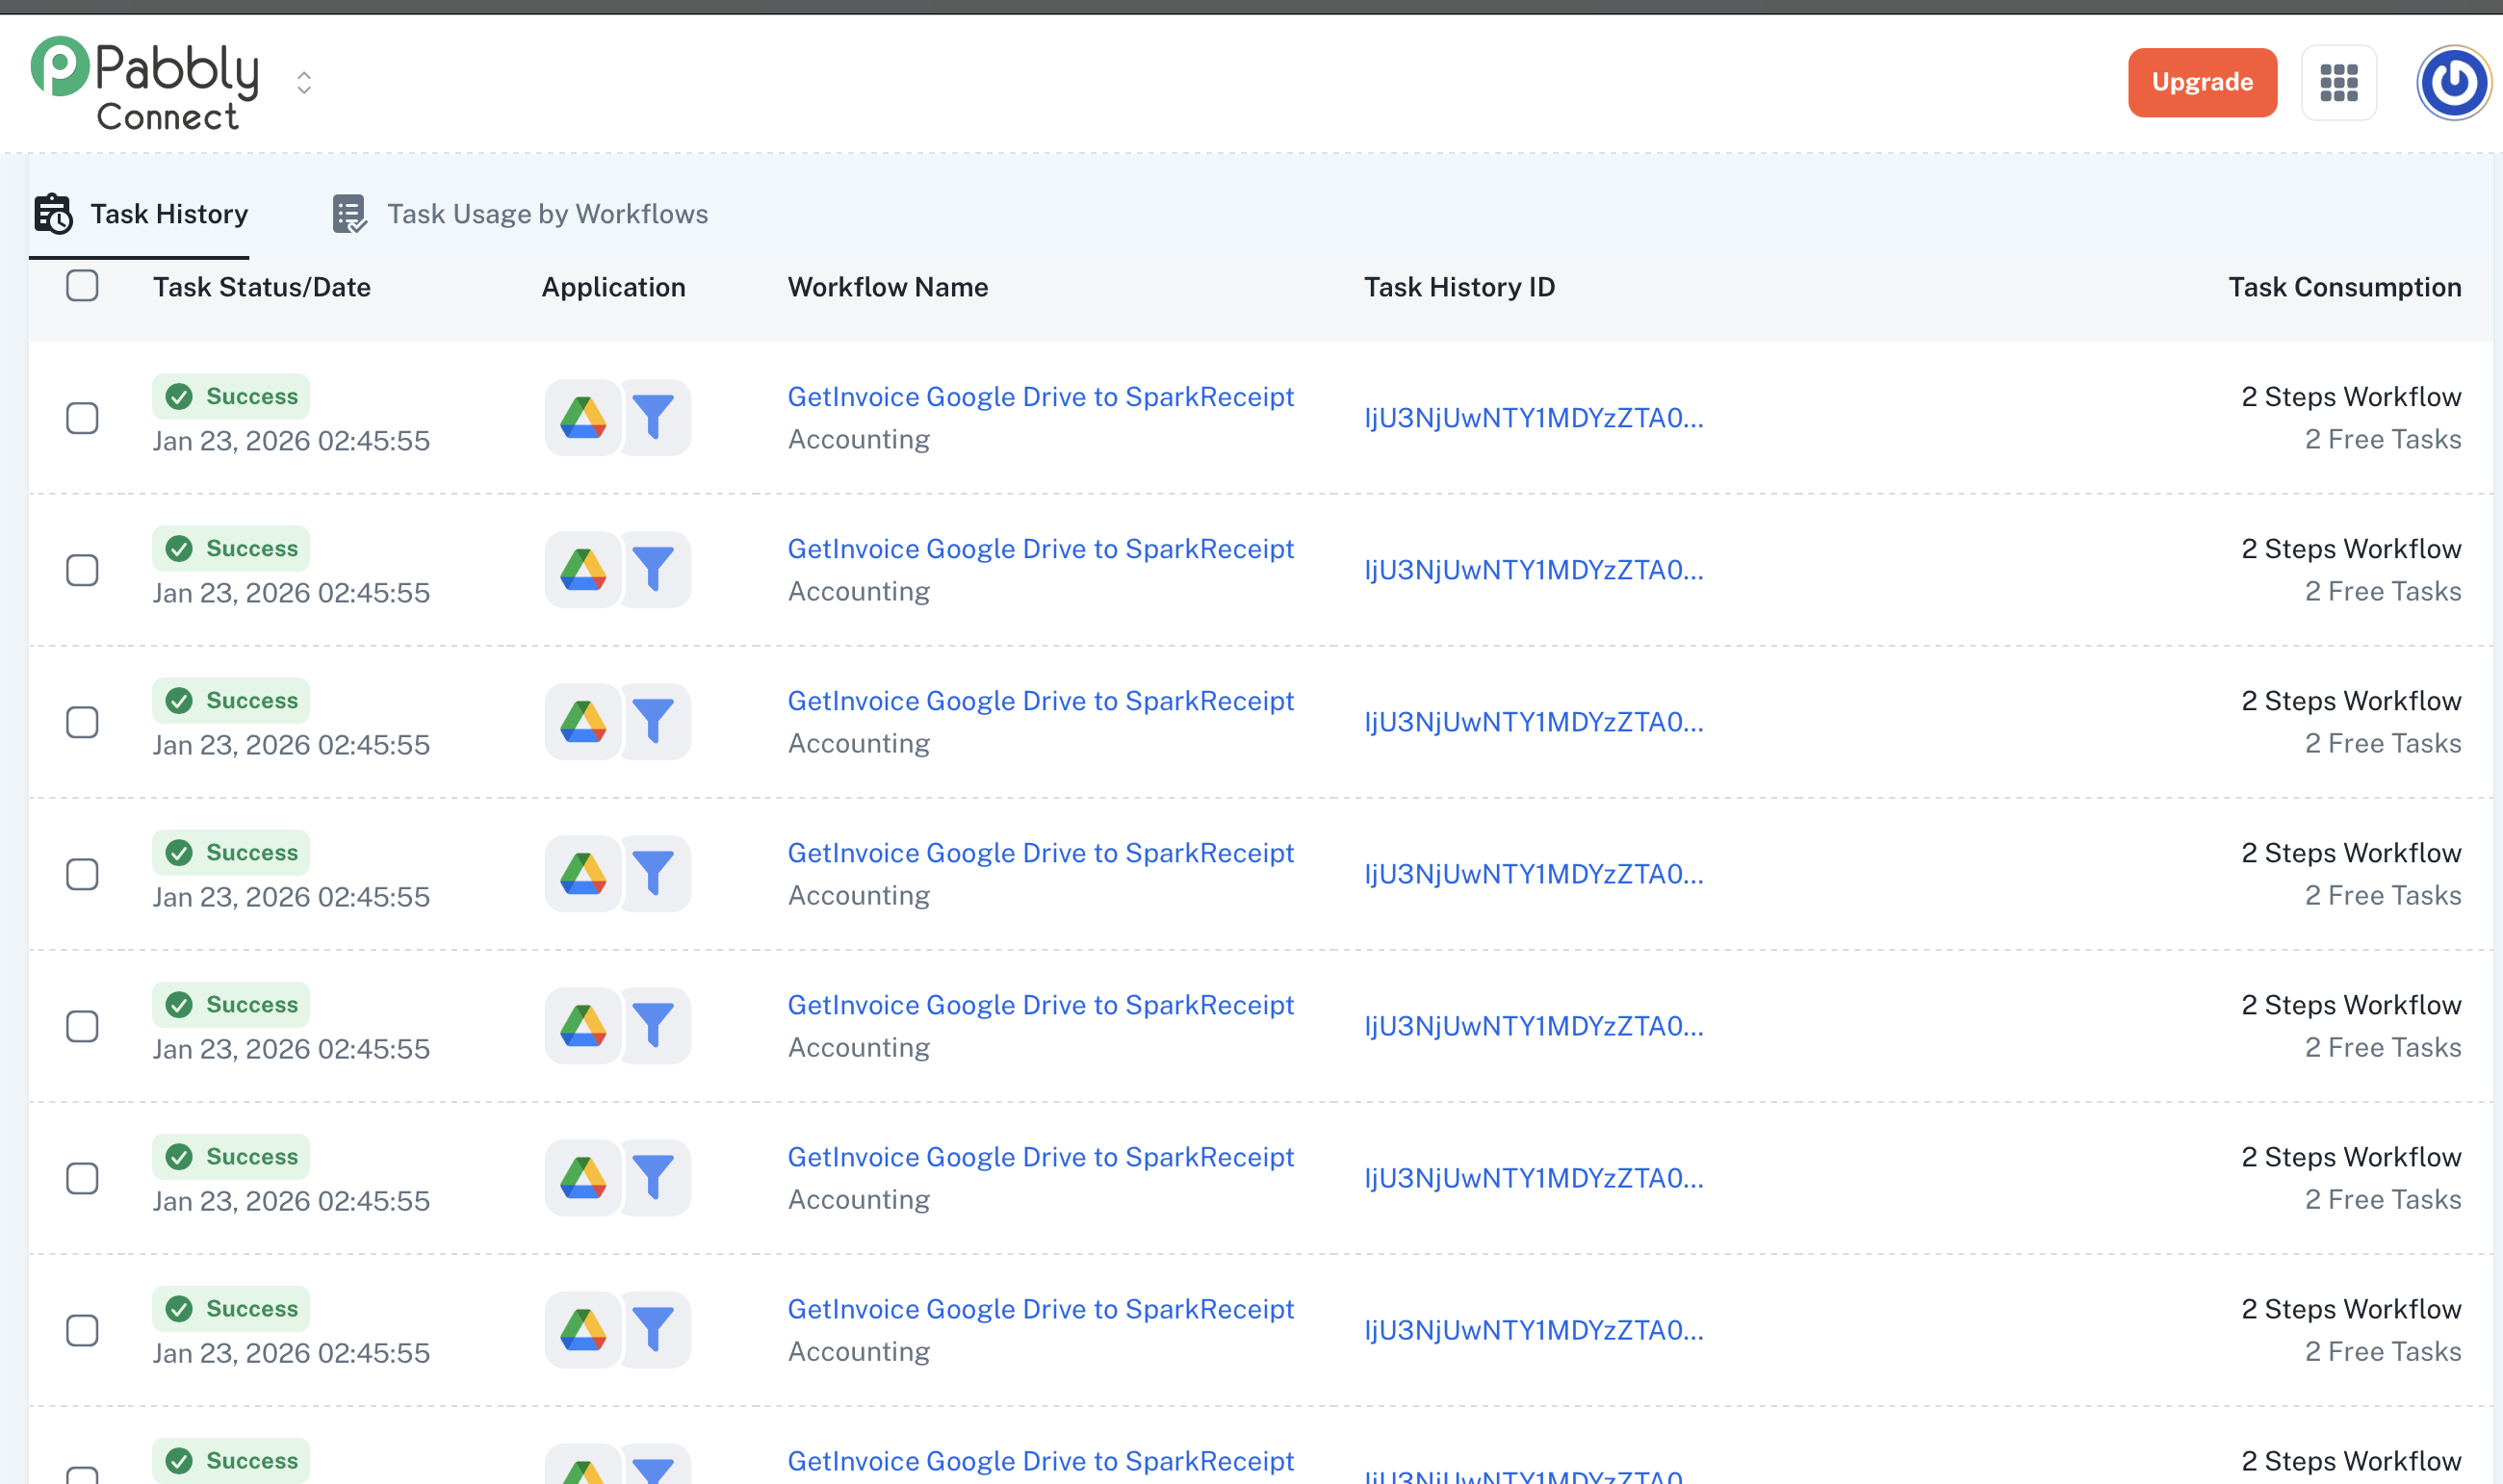Click the Pabbly Connect logo

click(145, 84)
